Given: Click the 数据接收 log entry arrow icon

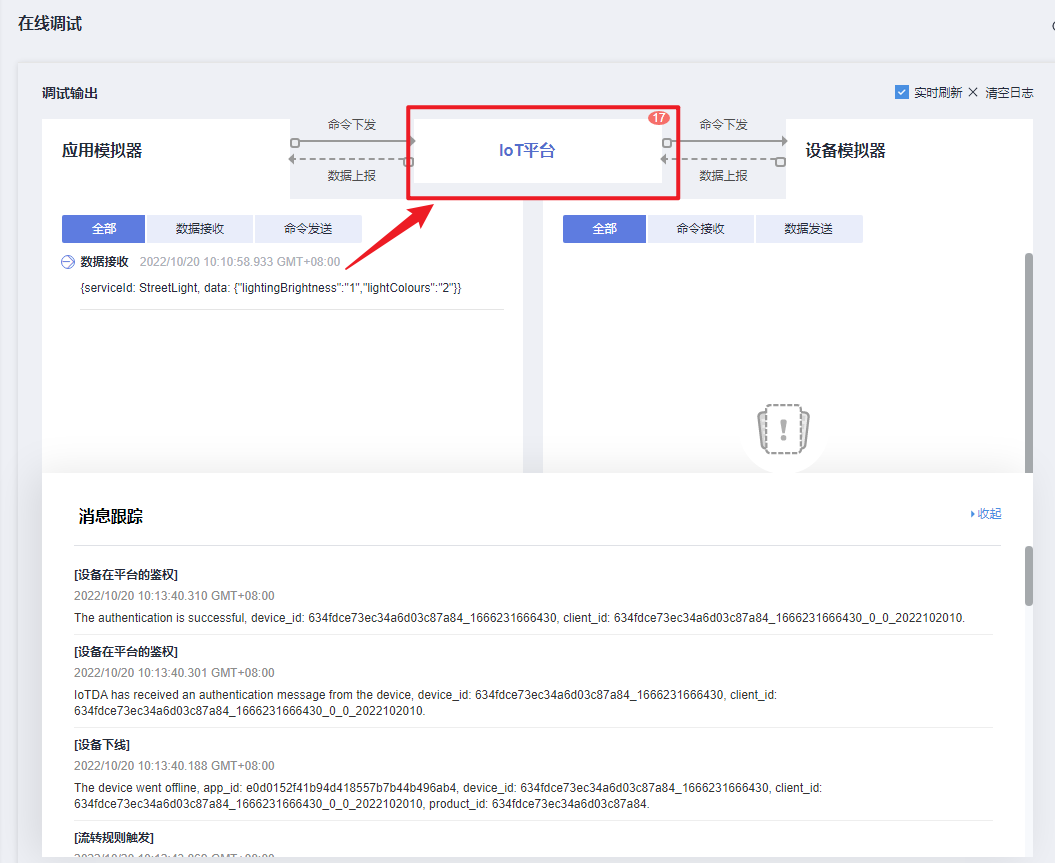Looking at the screenshot, I should [68, 262].
